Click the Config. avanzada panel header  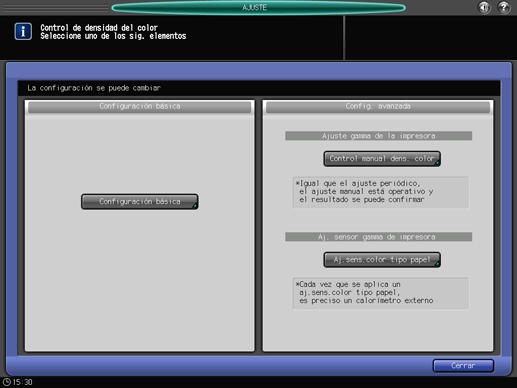pyautogui.click(x=378, y=106)
